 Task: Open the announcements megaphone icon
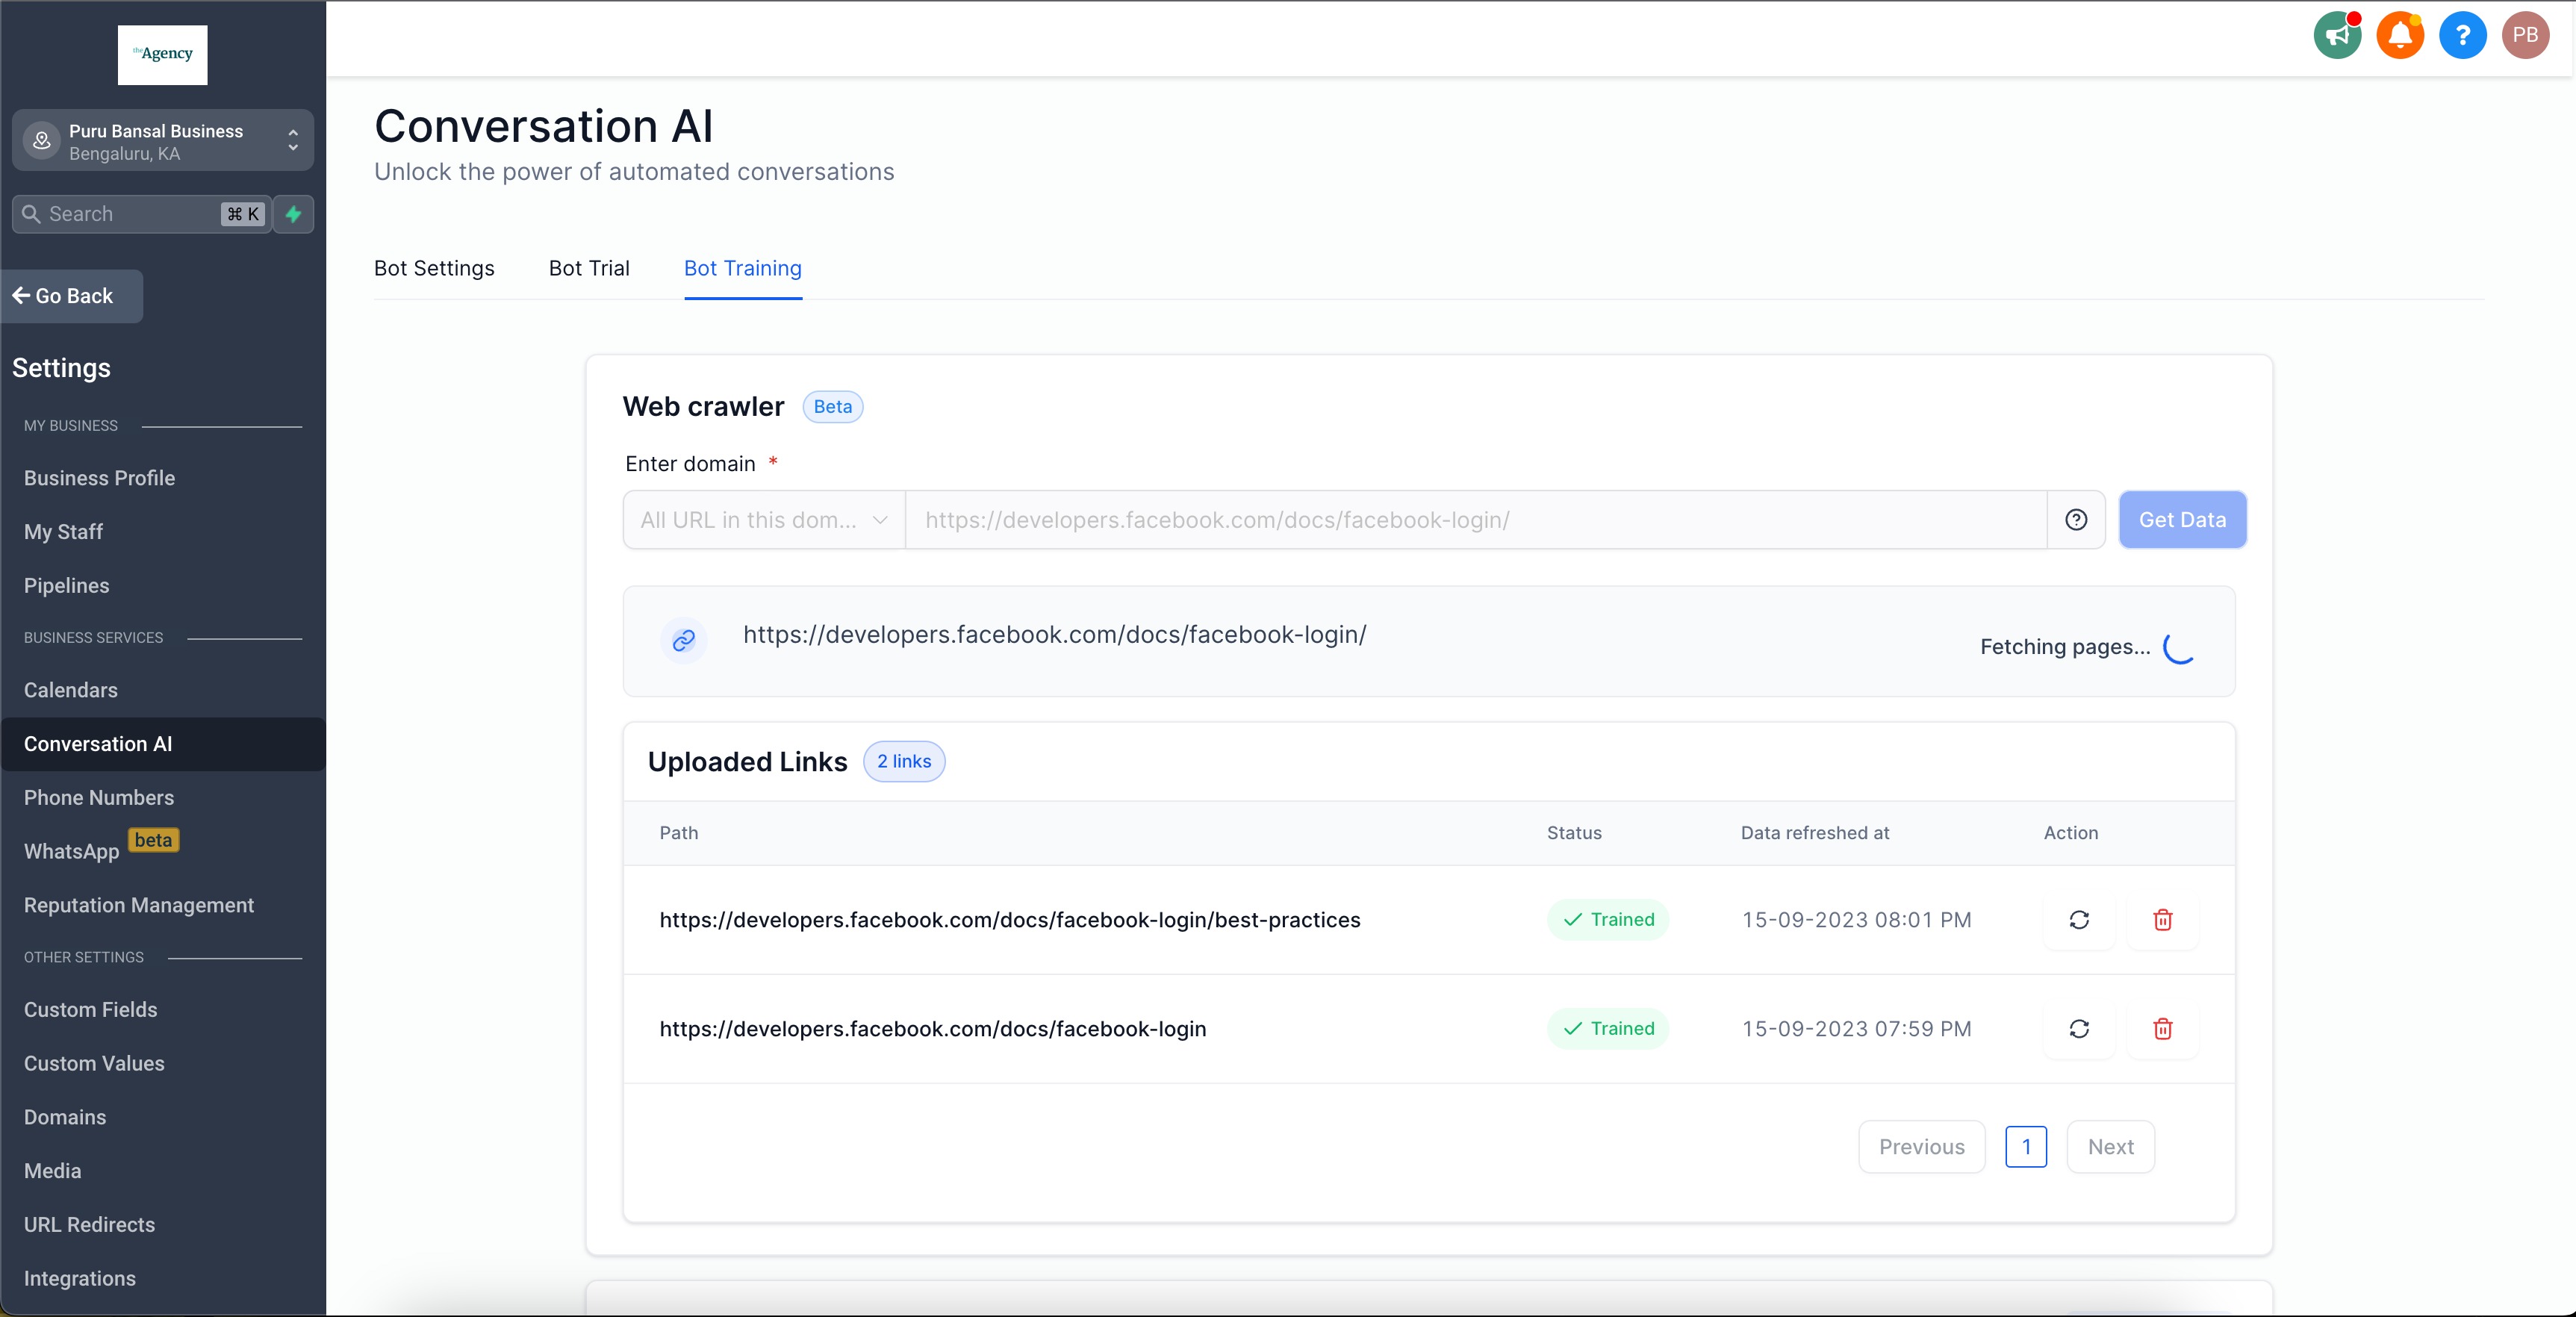click(x=2337, y=36)
